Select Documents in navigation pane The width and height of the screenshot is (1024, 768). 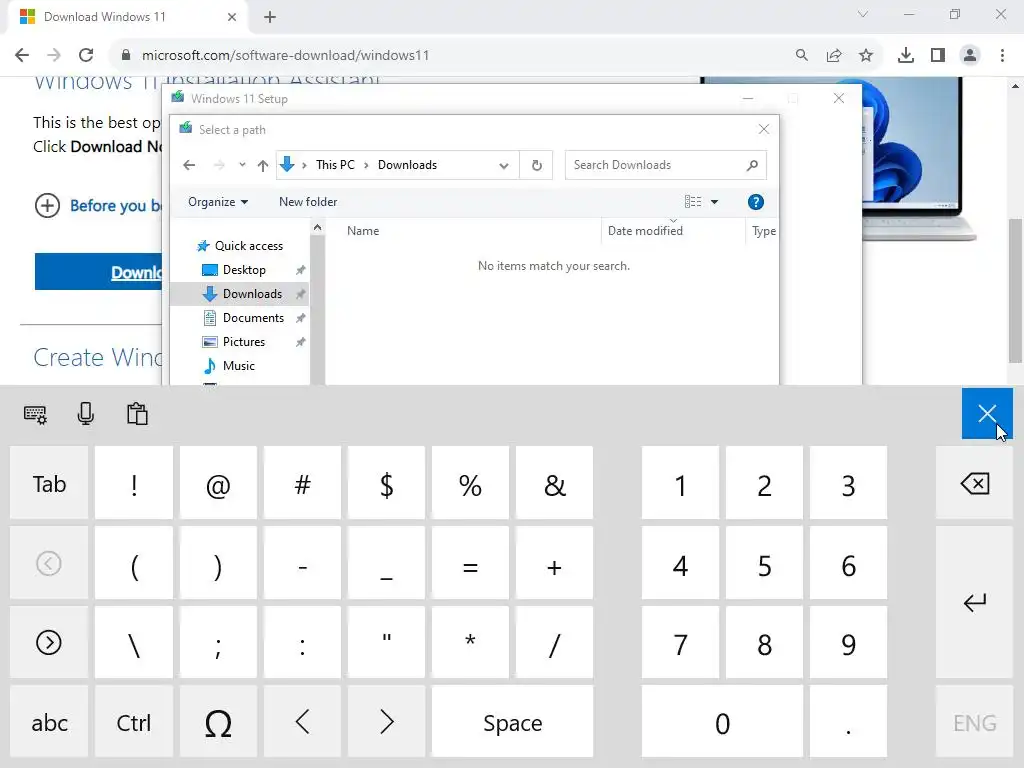tap(253, 318)
